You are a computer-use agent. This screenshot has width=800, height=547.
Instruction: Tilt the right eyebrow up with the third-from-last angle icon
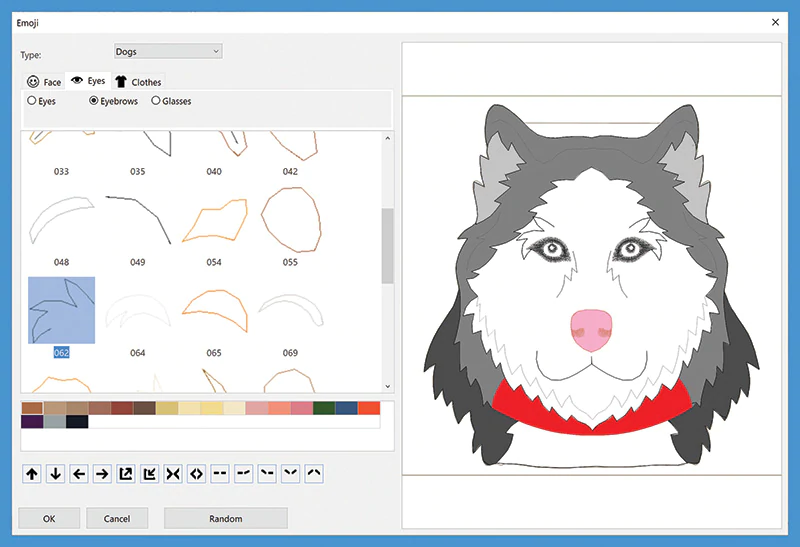[243, 474]
